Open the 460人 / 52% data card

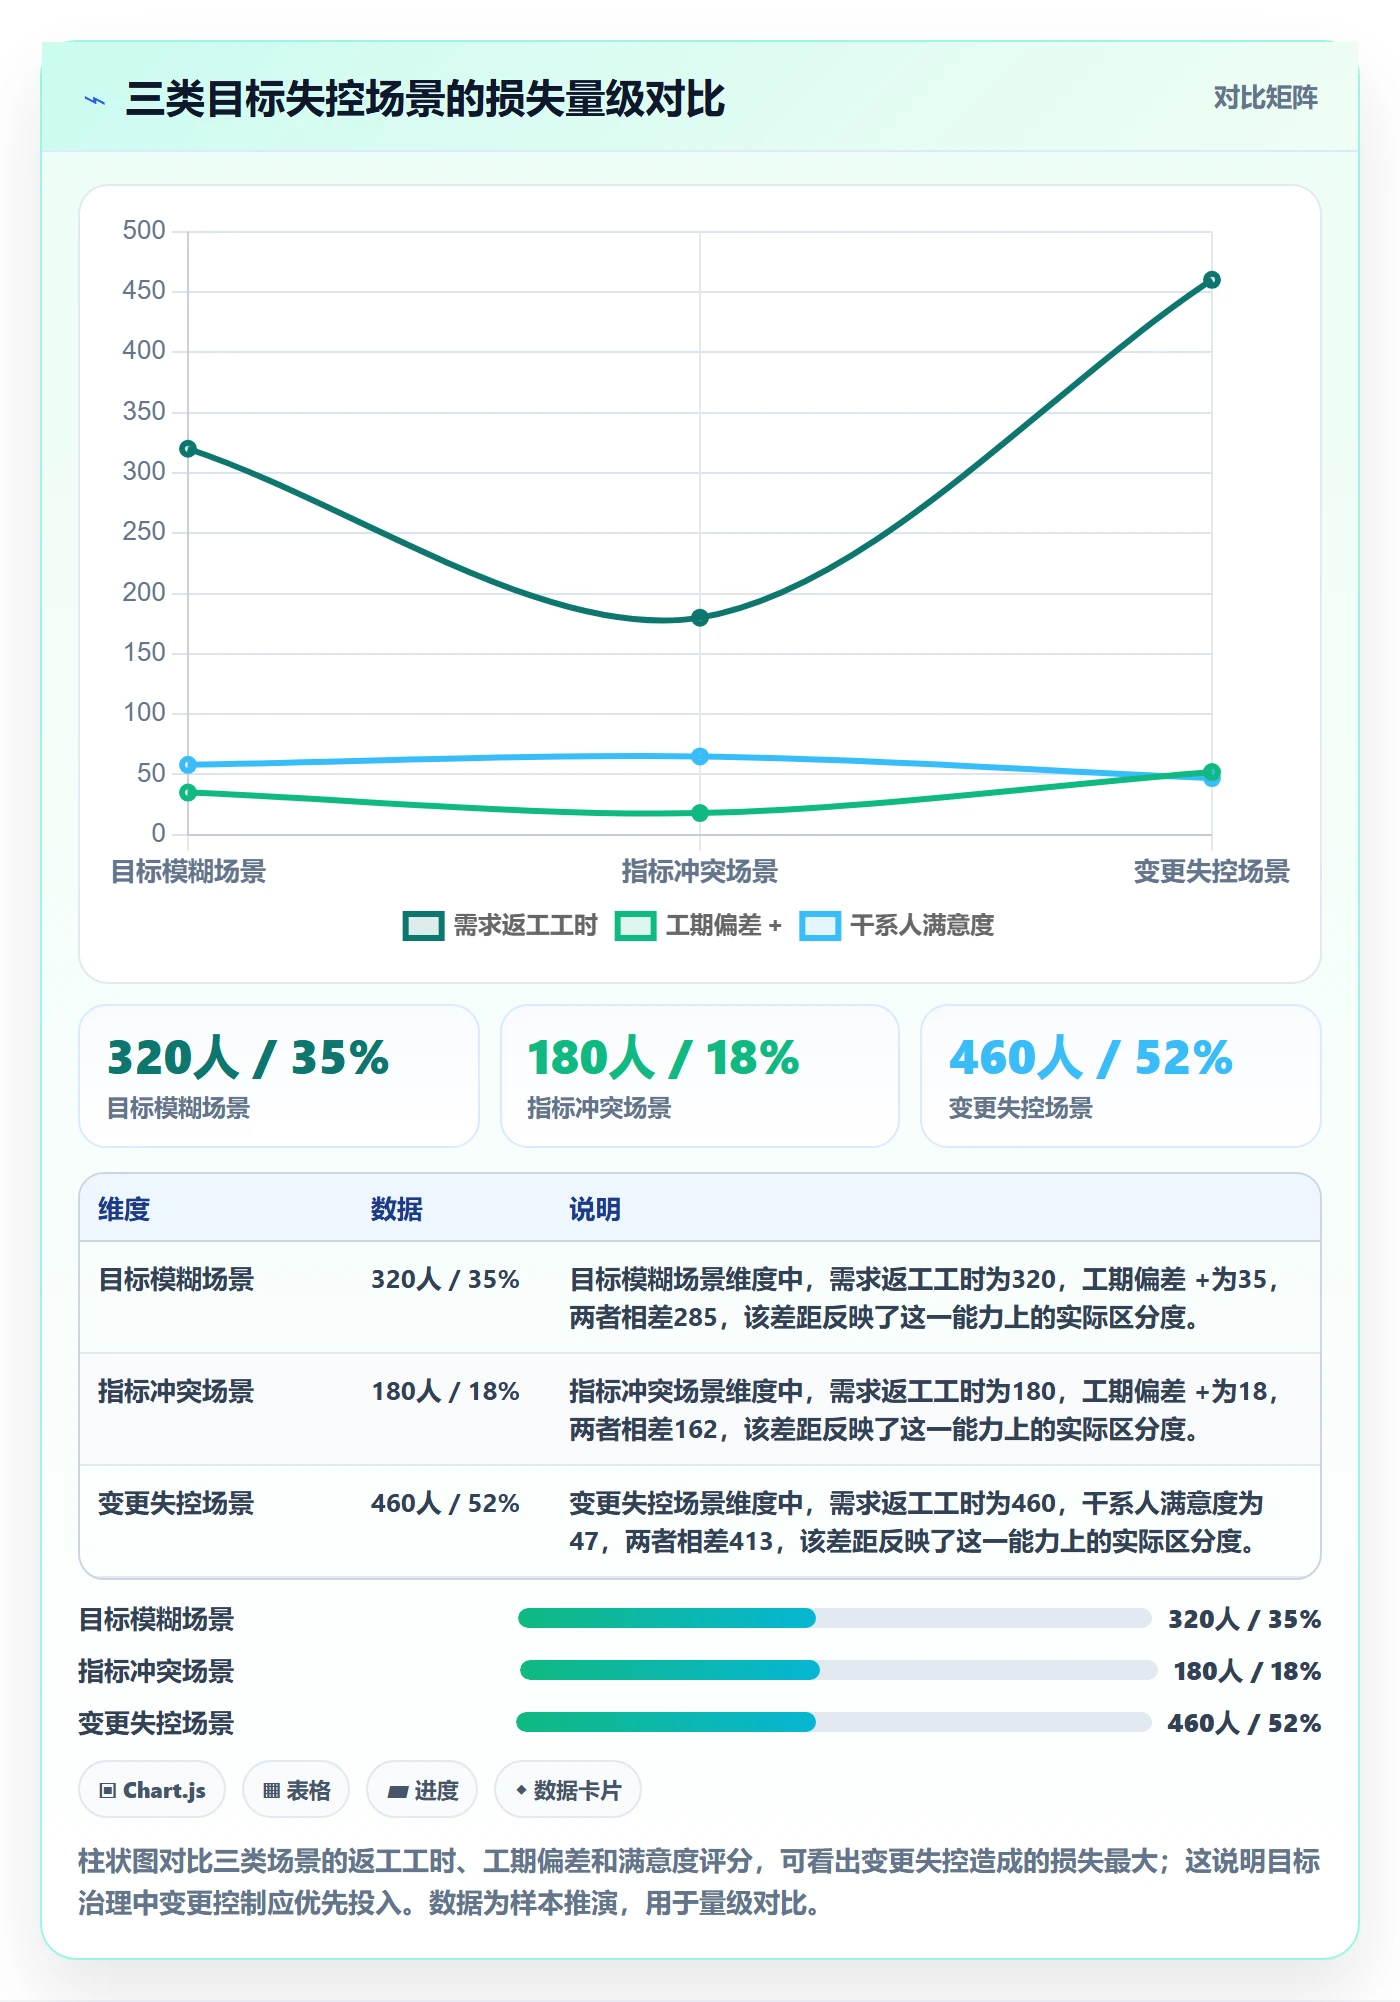(x=1121, y=1076)
